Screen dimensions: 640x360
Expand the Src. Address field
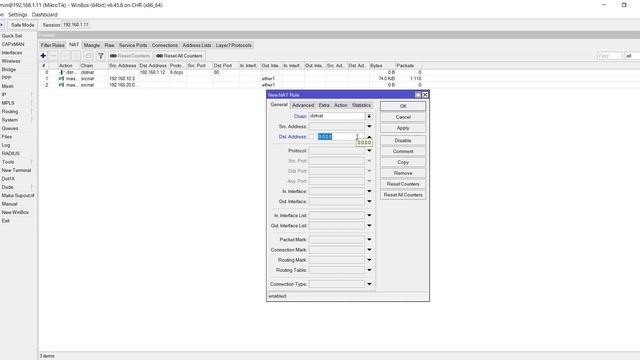coord(369,127)
